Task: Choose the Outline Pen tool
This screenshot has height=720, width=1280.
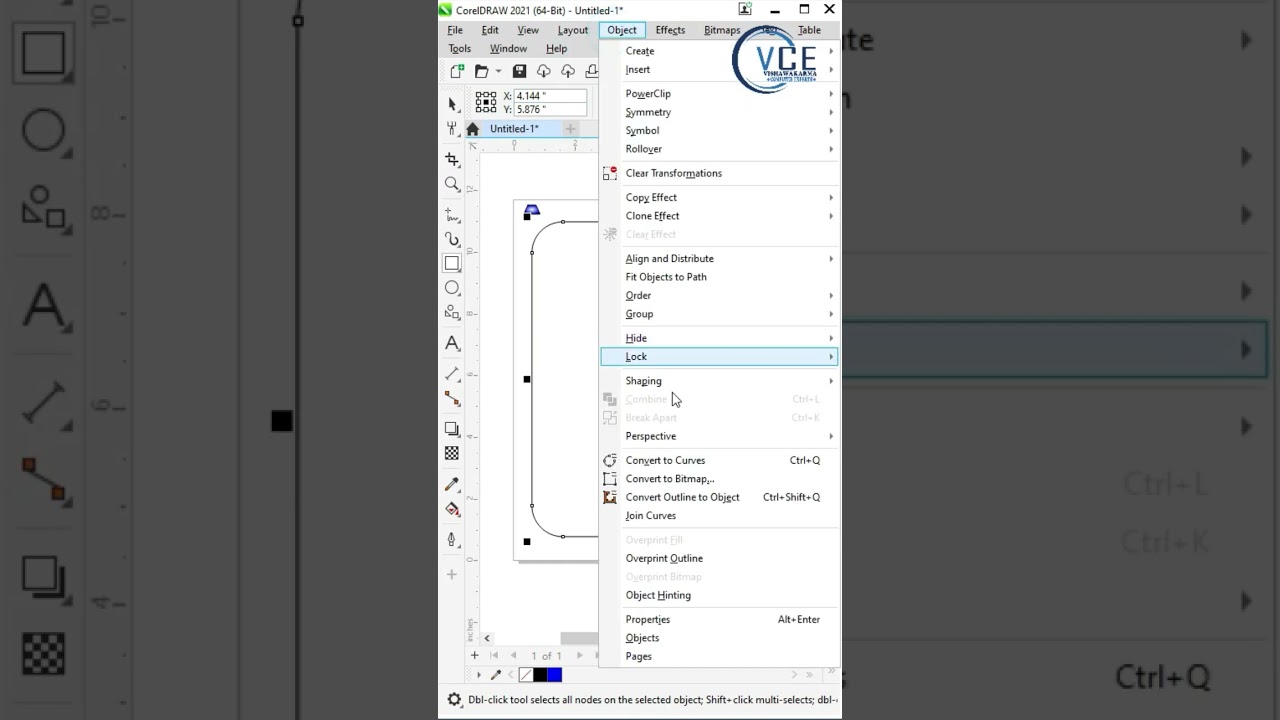Action: (x=452, y=540)
